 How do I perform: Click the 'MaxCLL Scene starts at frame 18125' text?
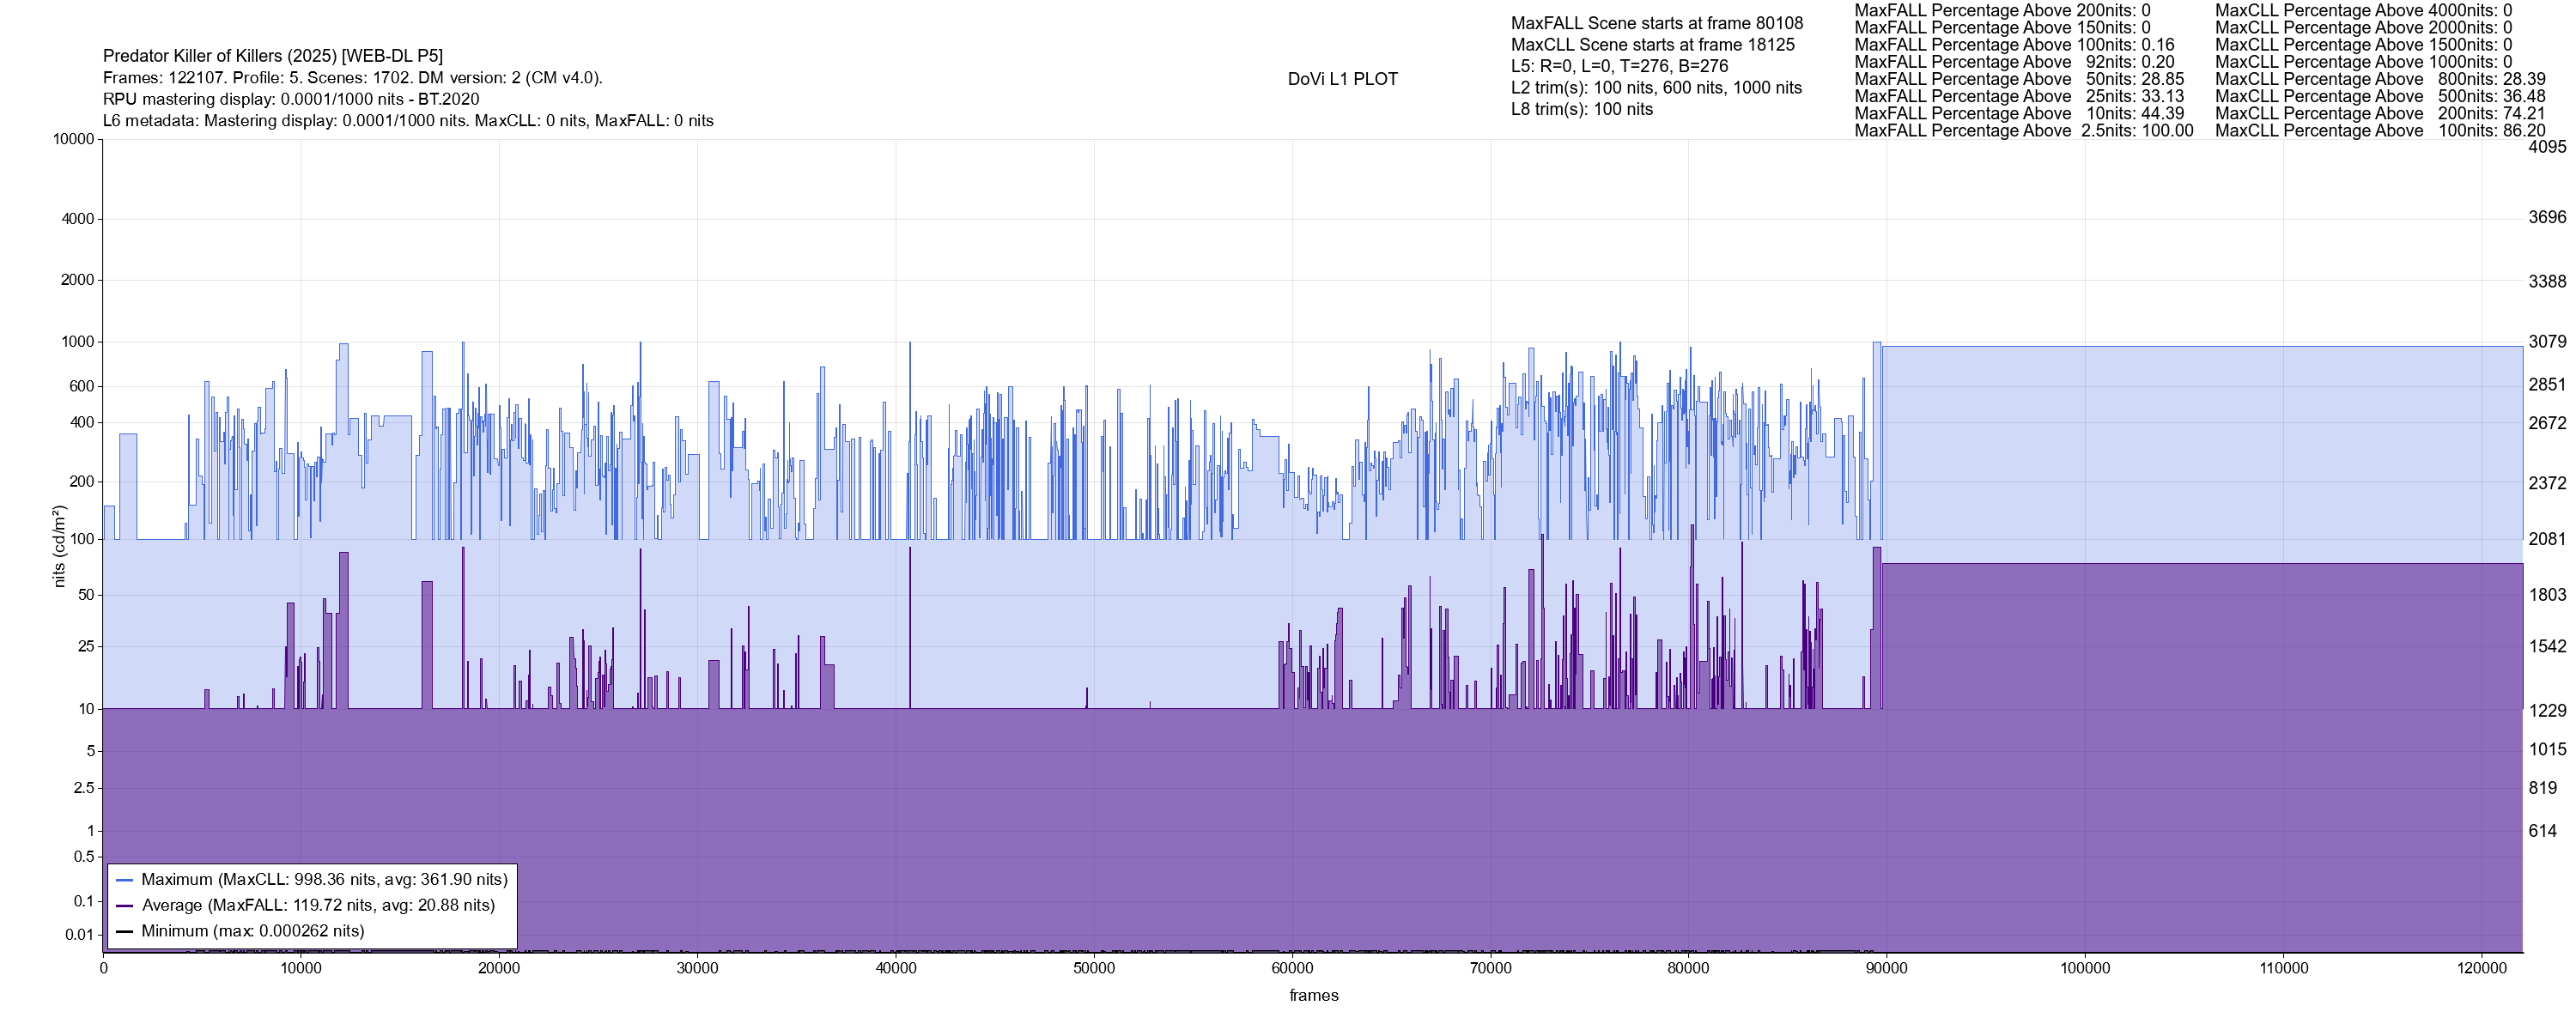tap(1652, 45)
